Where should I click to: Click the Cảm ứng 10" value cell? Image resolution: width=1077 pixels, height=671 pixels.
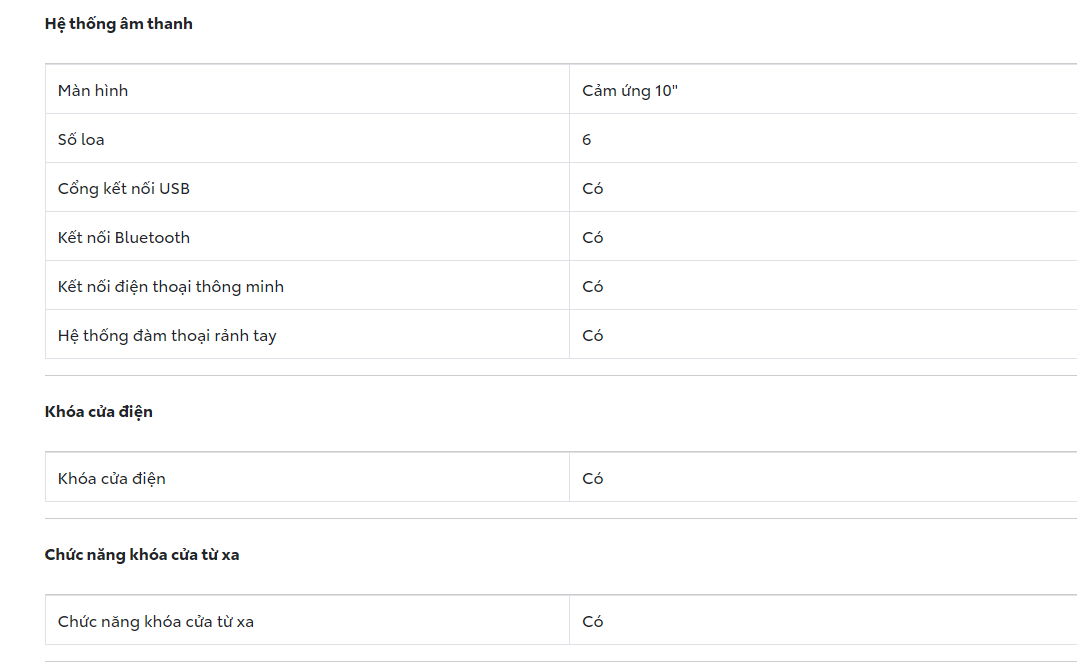tap(630, 91)
